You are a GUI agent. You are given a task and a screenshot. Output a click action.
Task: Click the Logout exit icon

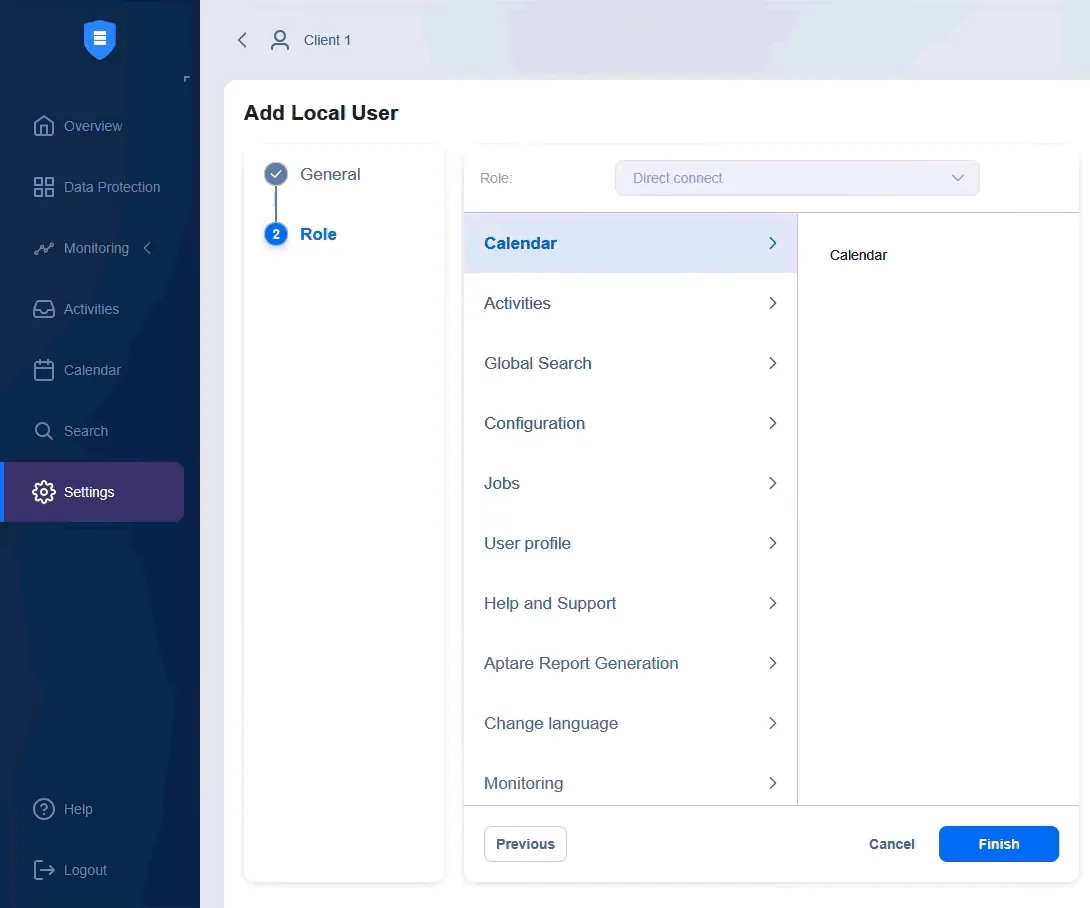(x=44, y=870)
